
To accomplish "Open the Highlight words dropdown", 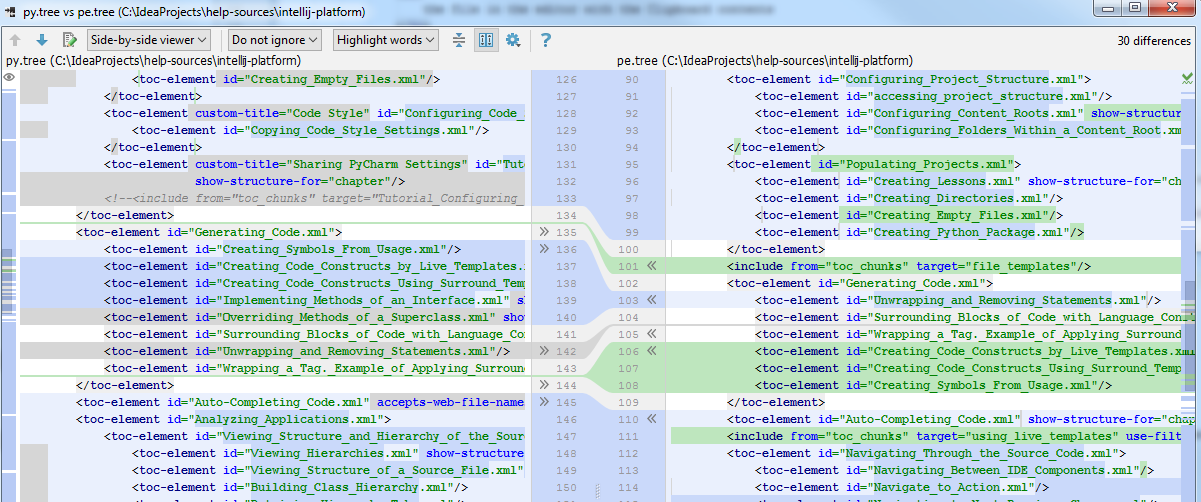I will pyautogui.click(x=385, y=40).
